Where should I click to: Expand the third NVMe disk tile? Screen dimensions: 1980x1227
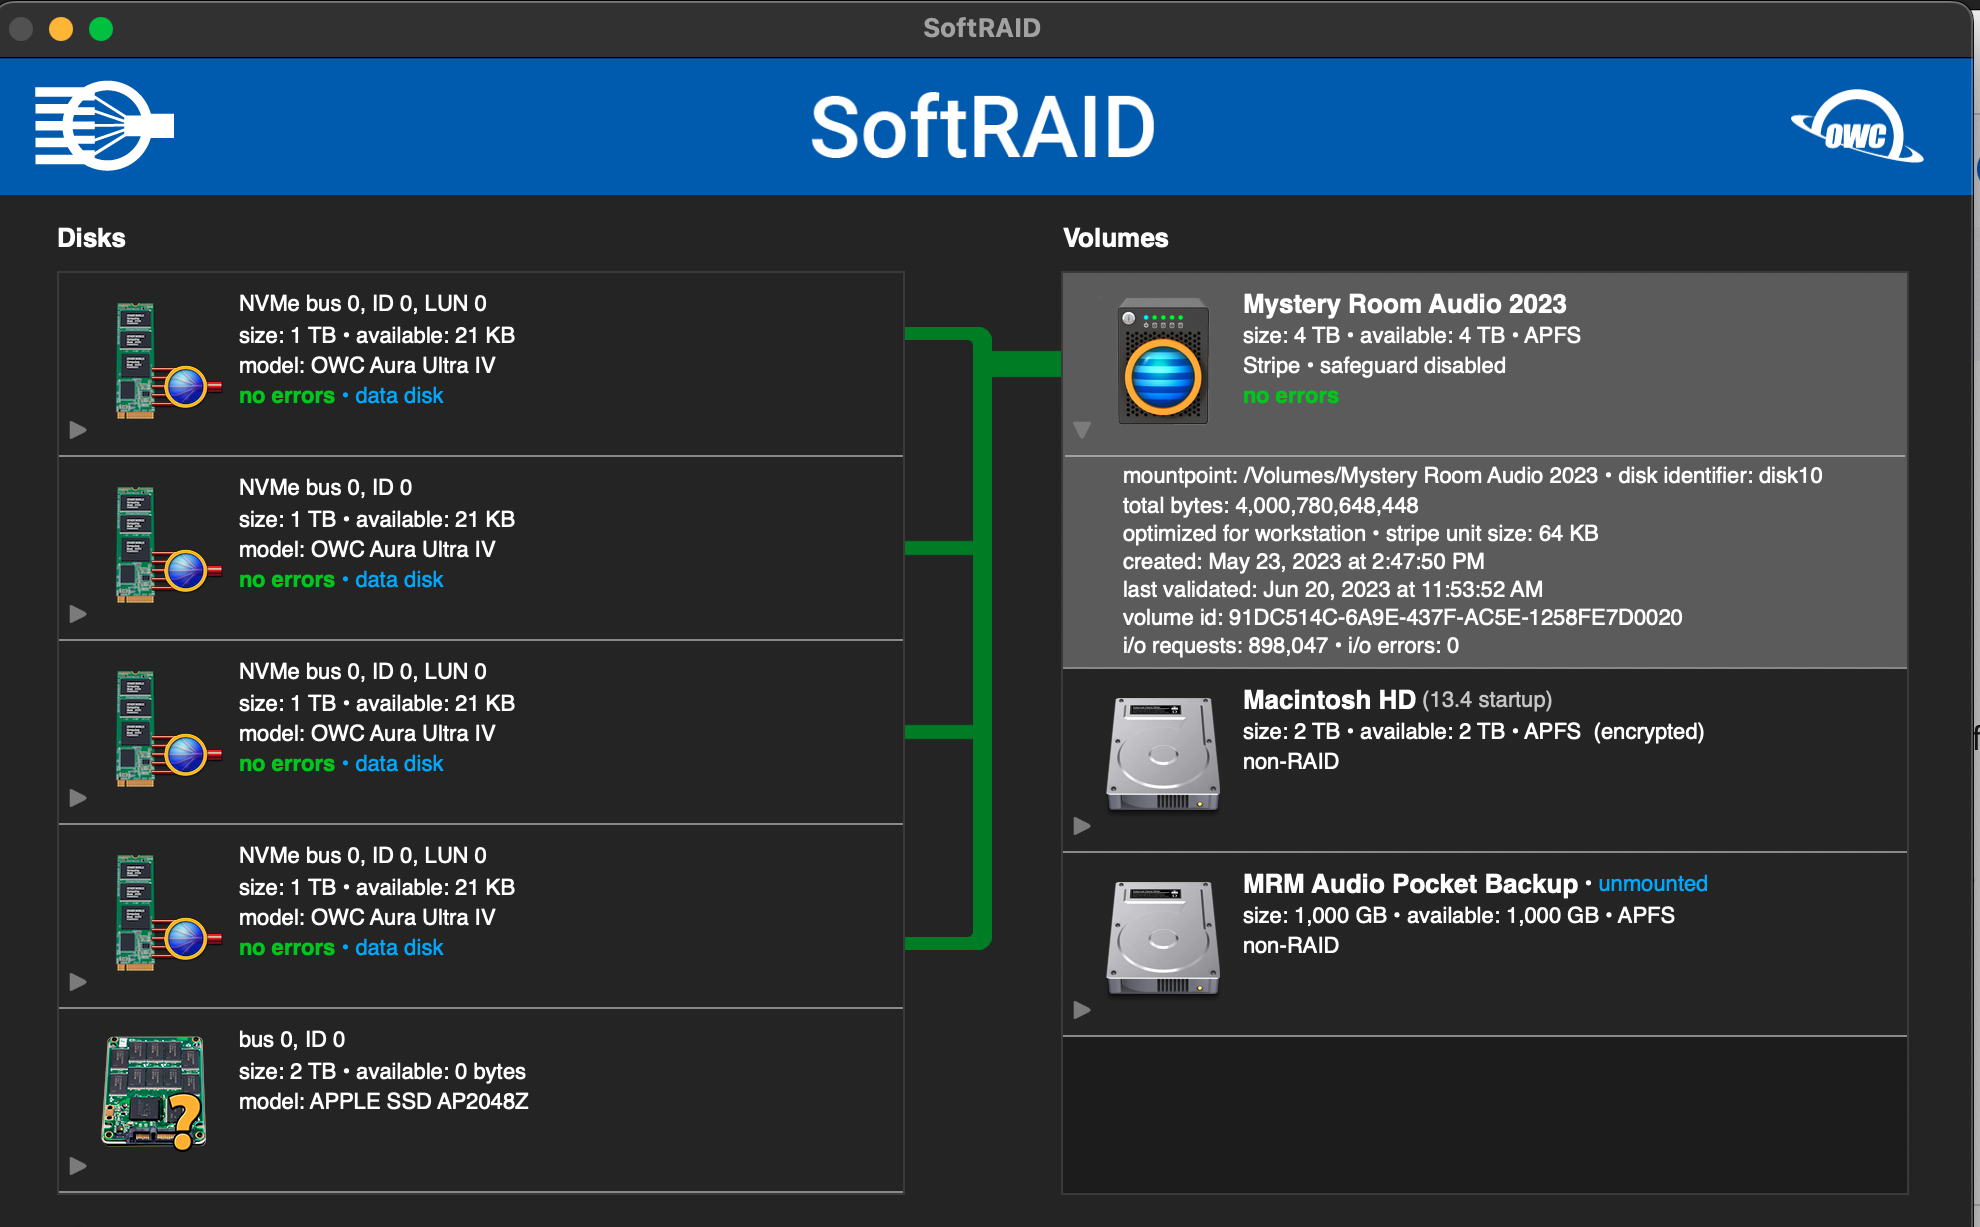[x=78, y=798]
